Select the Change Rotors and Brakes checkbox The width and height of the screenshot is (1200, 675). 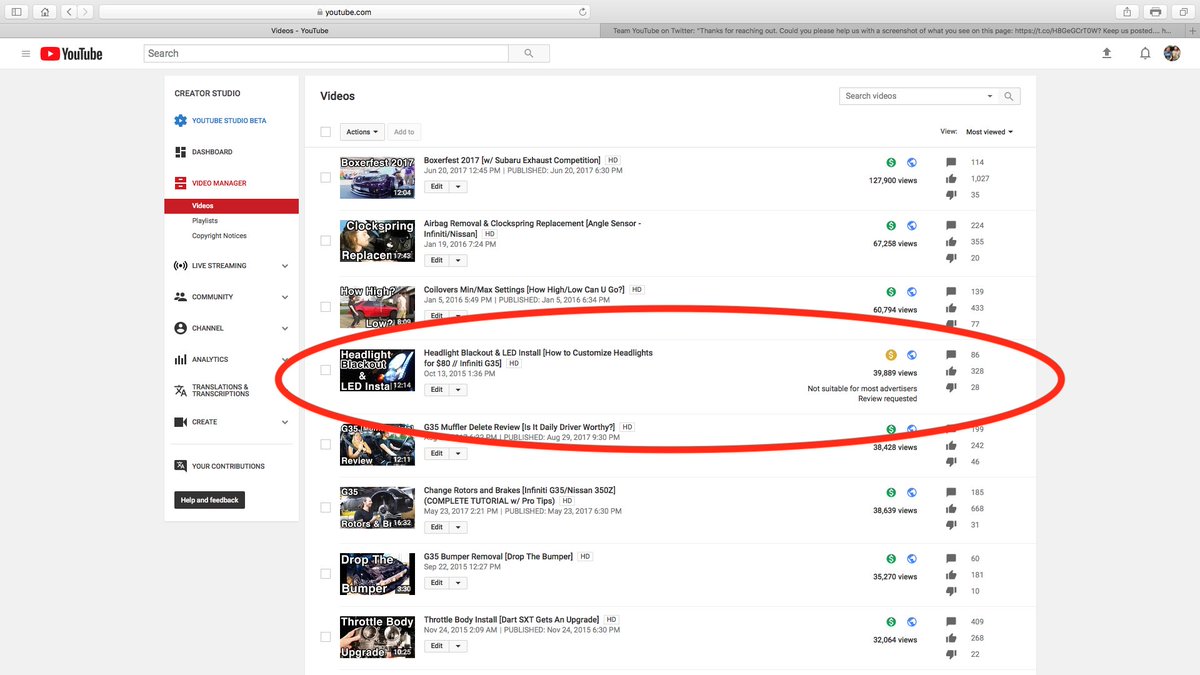[x=325, y=507]
